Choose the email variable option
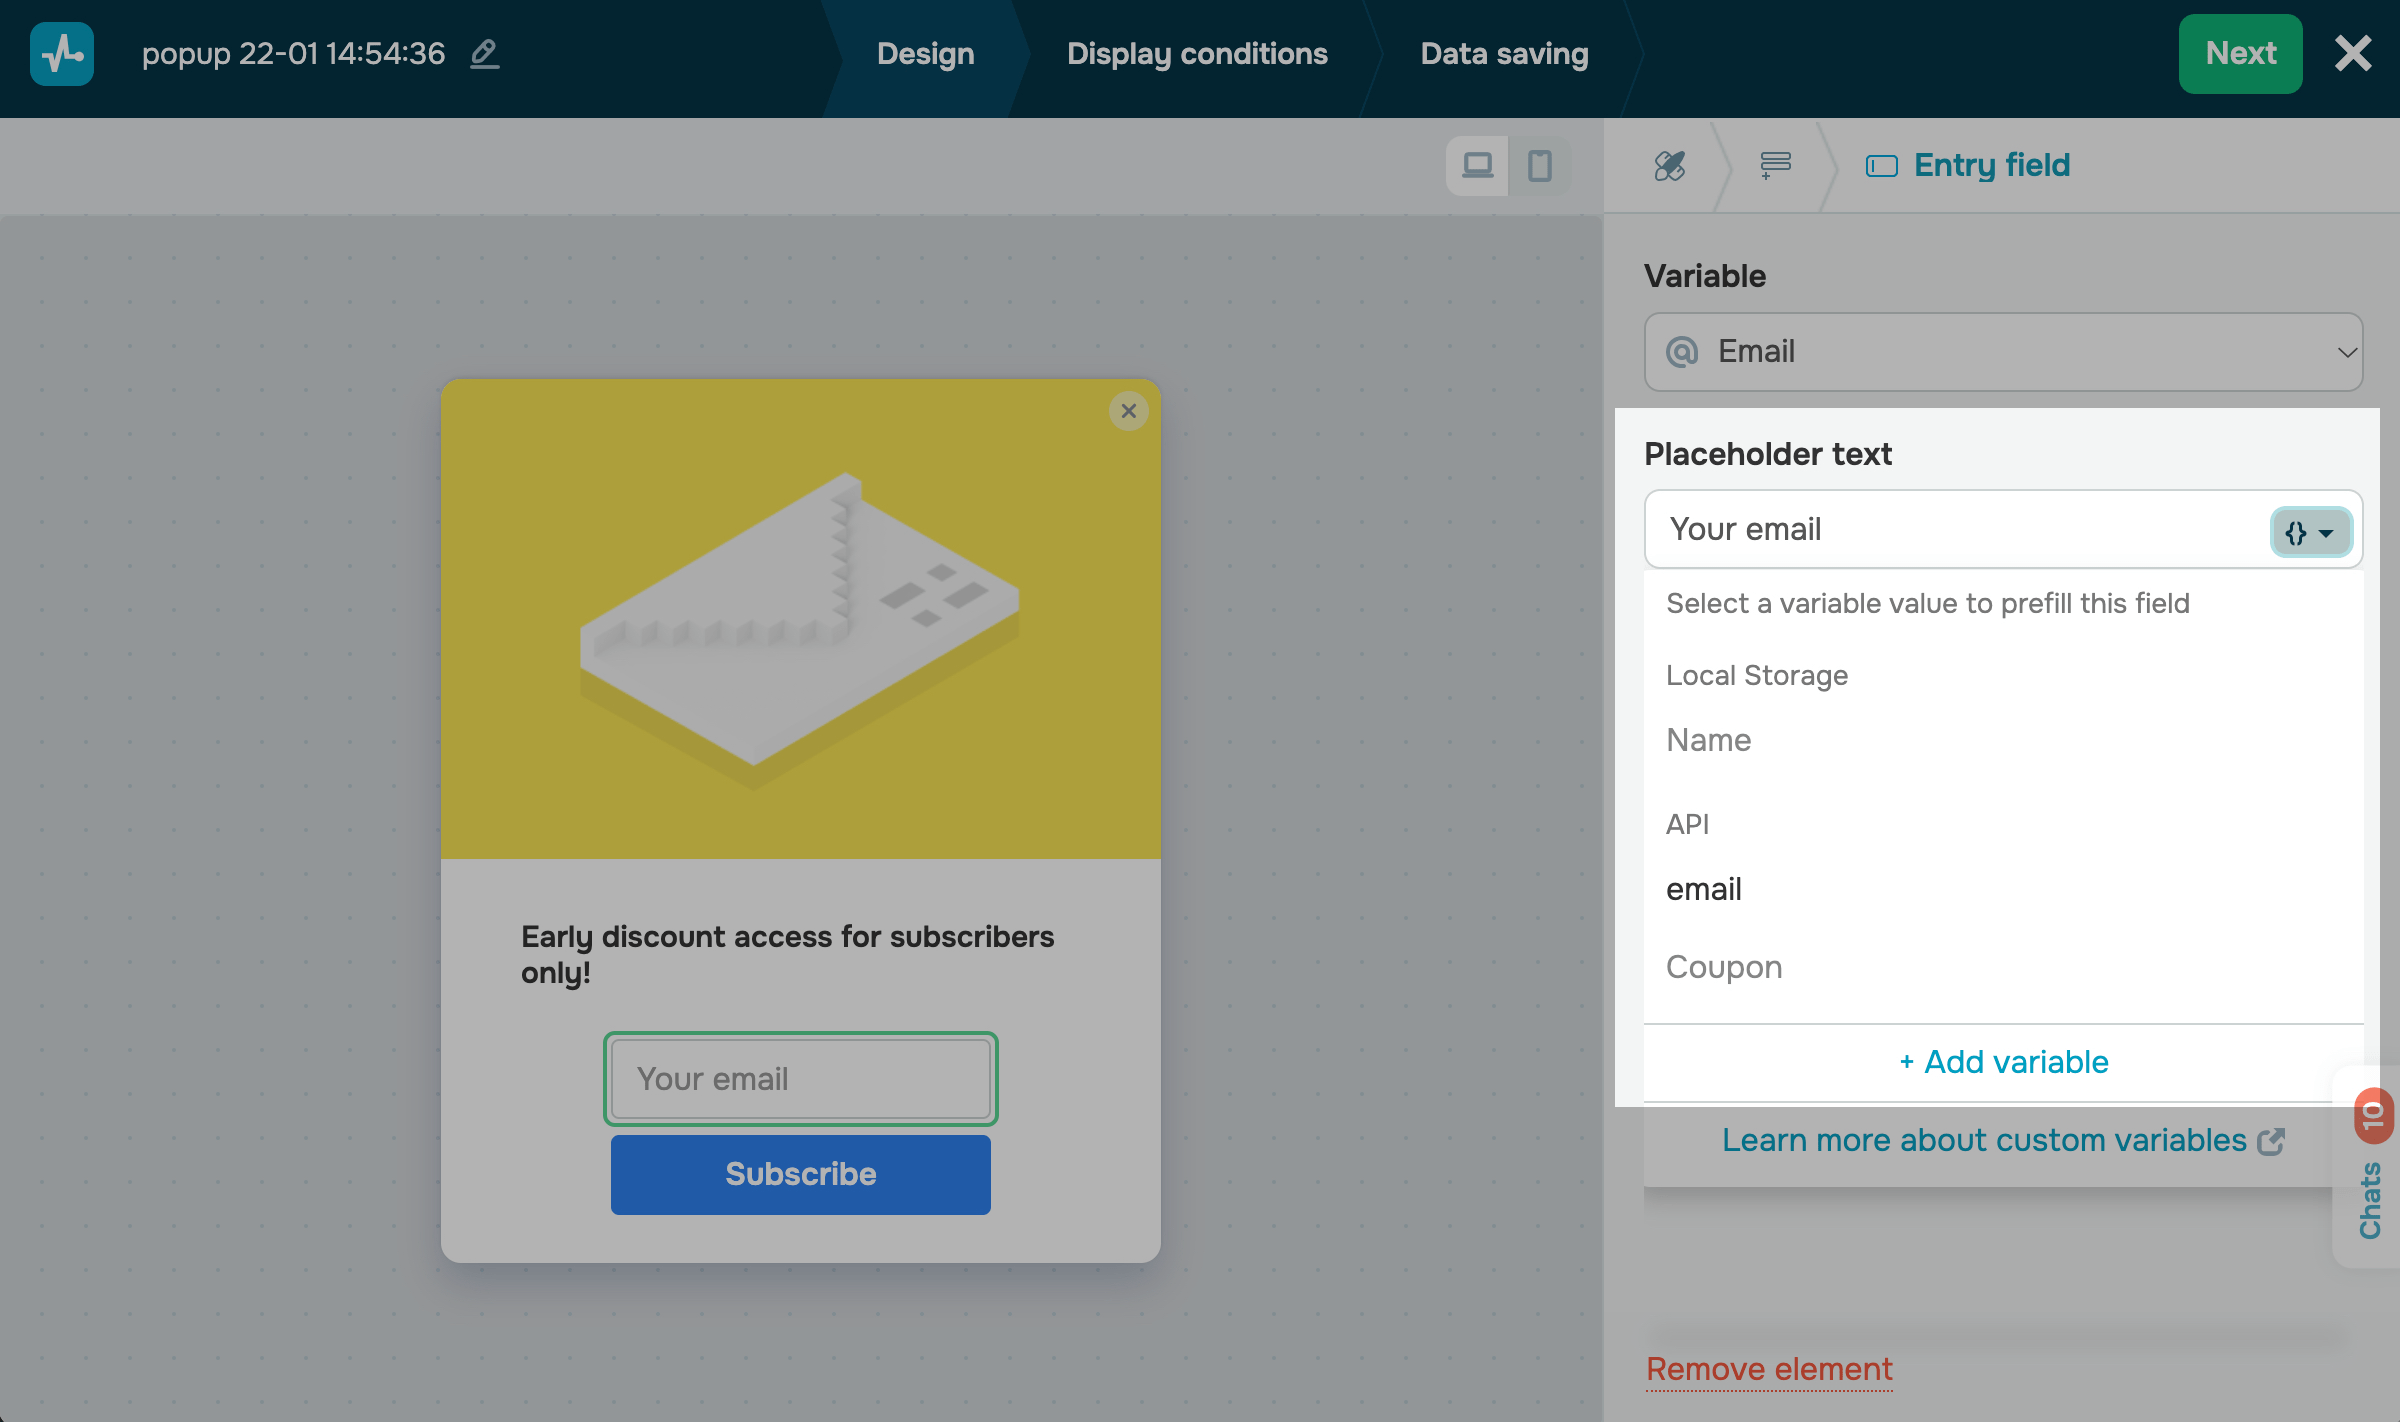Viewport: 2400px width, 1422px height. [1704, 889]
